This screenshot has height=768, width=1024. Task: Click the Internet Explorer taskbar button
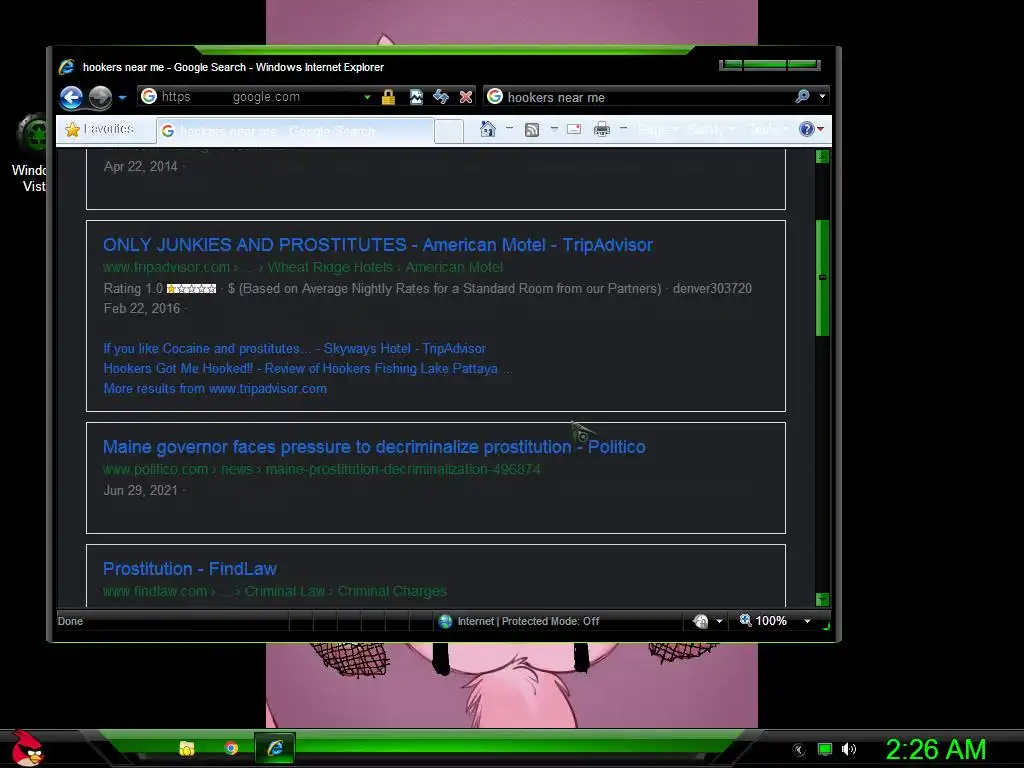275,748
